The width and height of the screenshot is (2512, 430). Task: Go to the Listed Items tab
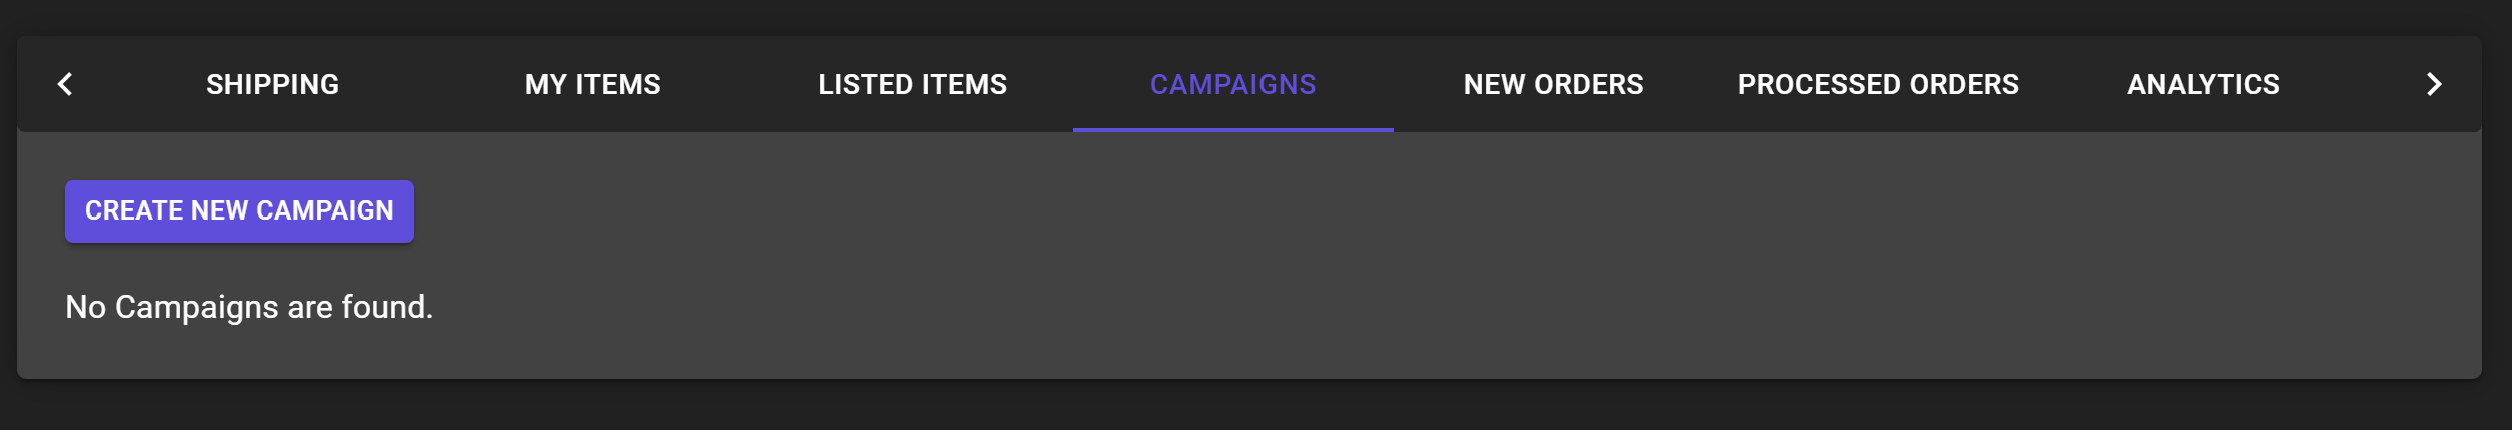point(912,84)
